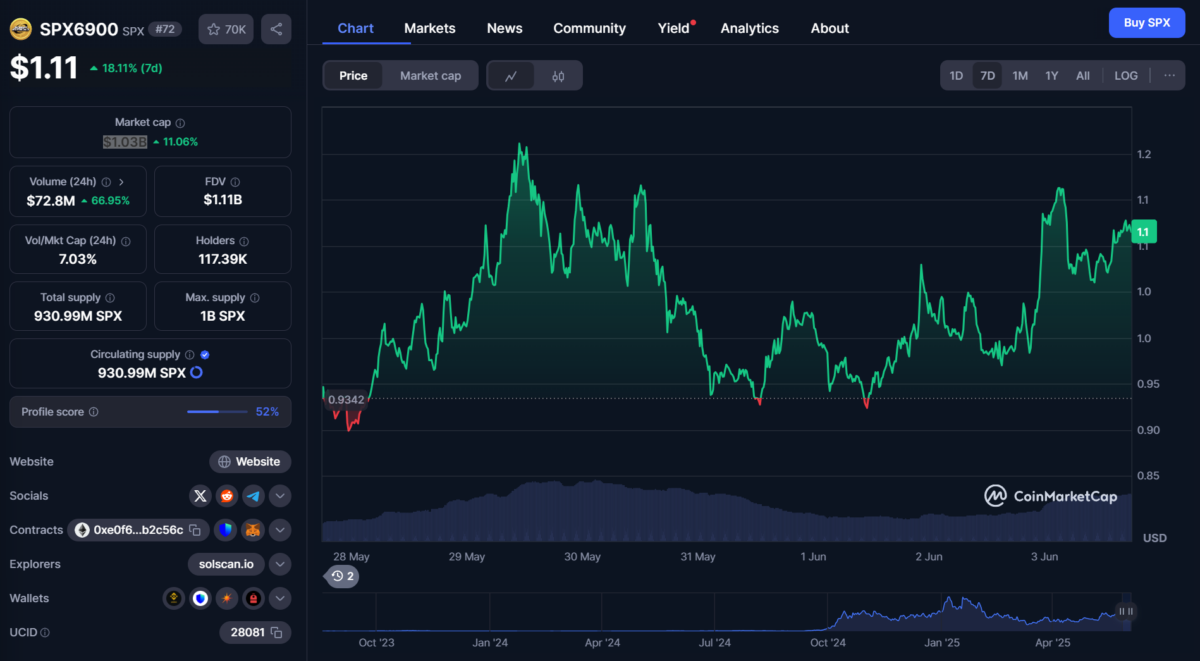
Task: Open the Markets tab
Action: pyautogui.click(x=430, y=28)
